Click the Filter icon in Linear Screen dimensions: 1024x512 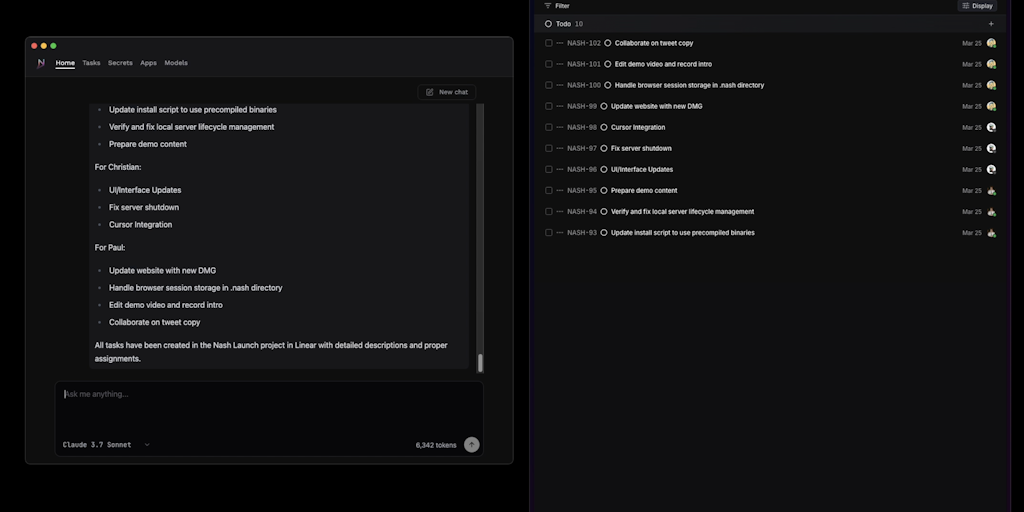548,6
